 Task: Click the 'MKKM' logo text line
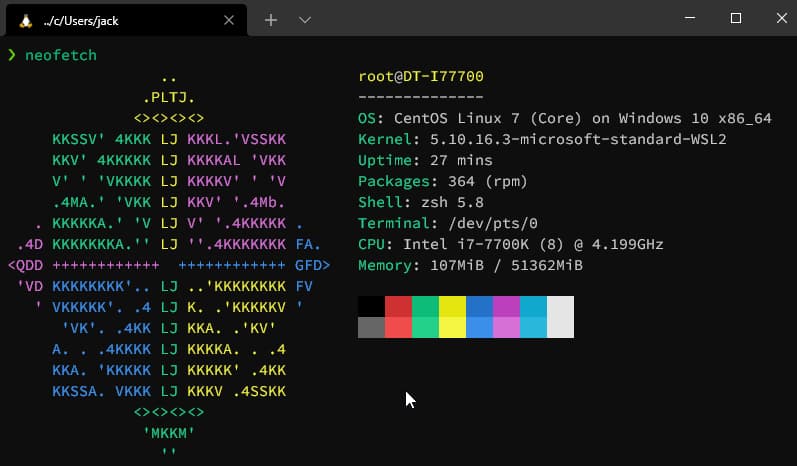click(169, 433)
